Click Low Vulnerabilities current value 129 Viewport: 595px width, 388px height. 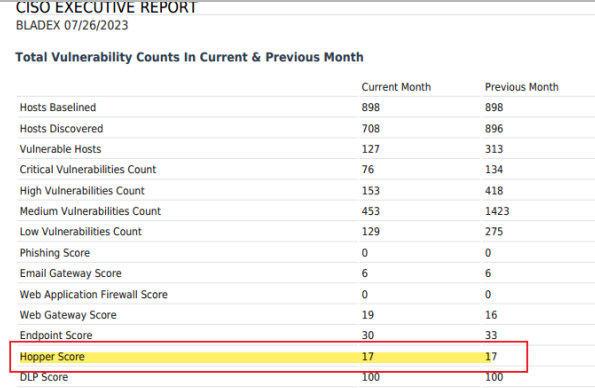click(371, 232)
